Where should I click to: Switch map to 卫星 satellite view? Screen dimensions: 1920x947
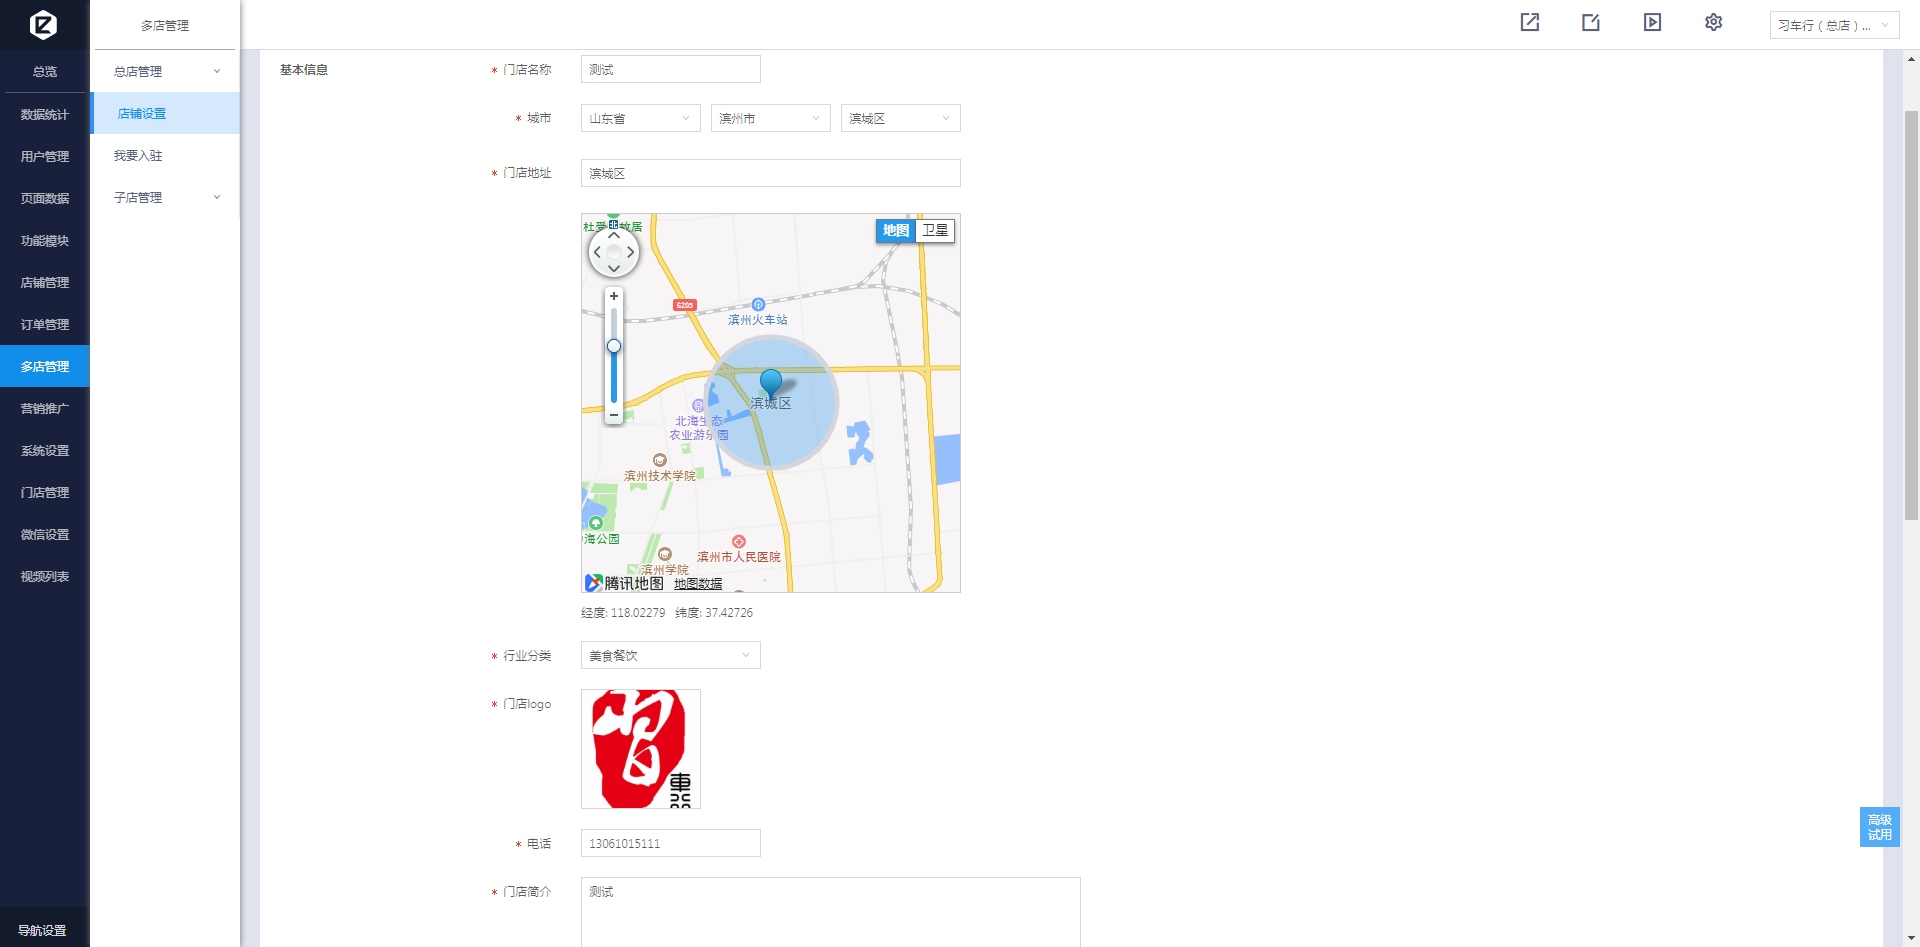coord(935,231)
